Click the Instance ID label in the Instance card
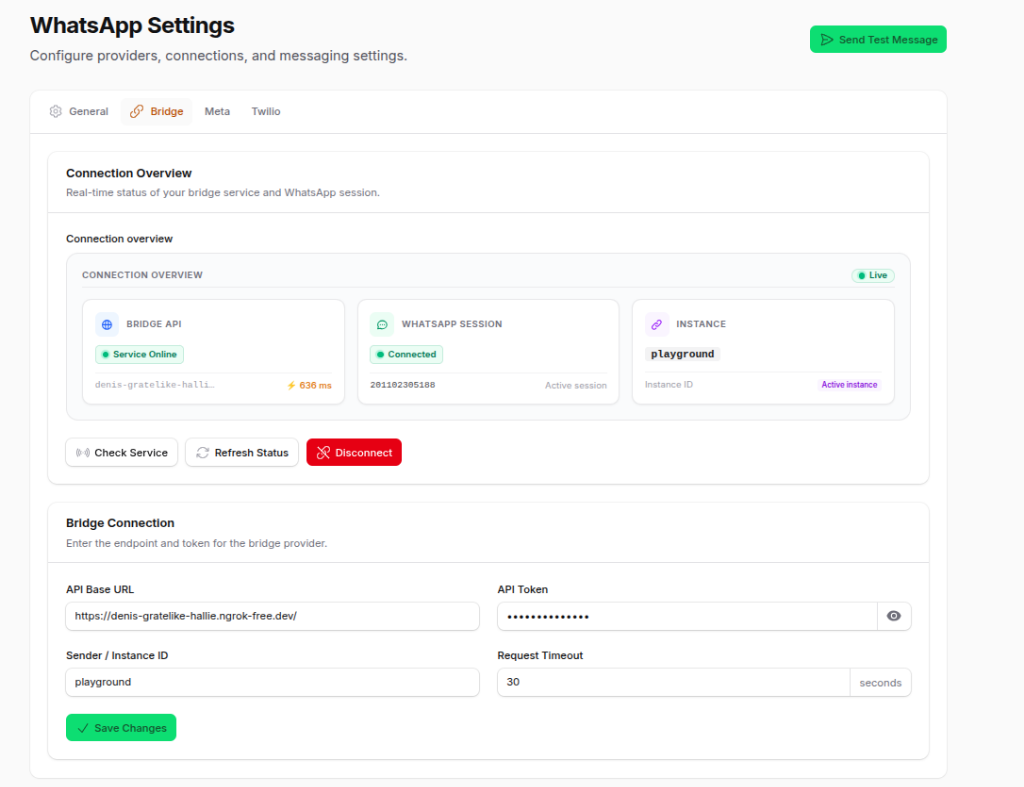Image resolution: width=1024 pixels, height=787 pixels. (x=669, y=385)
